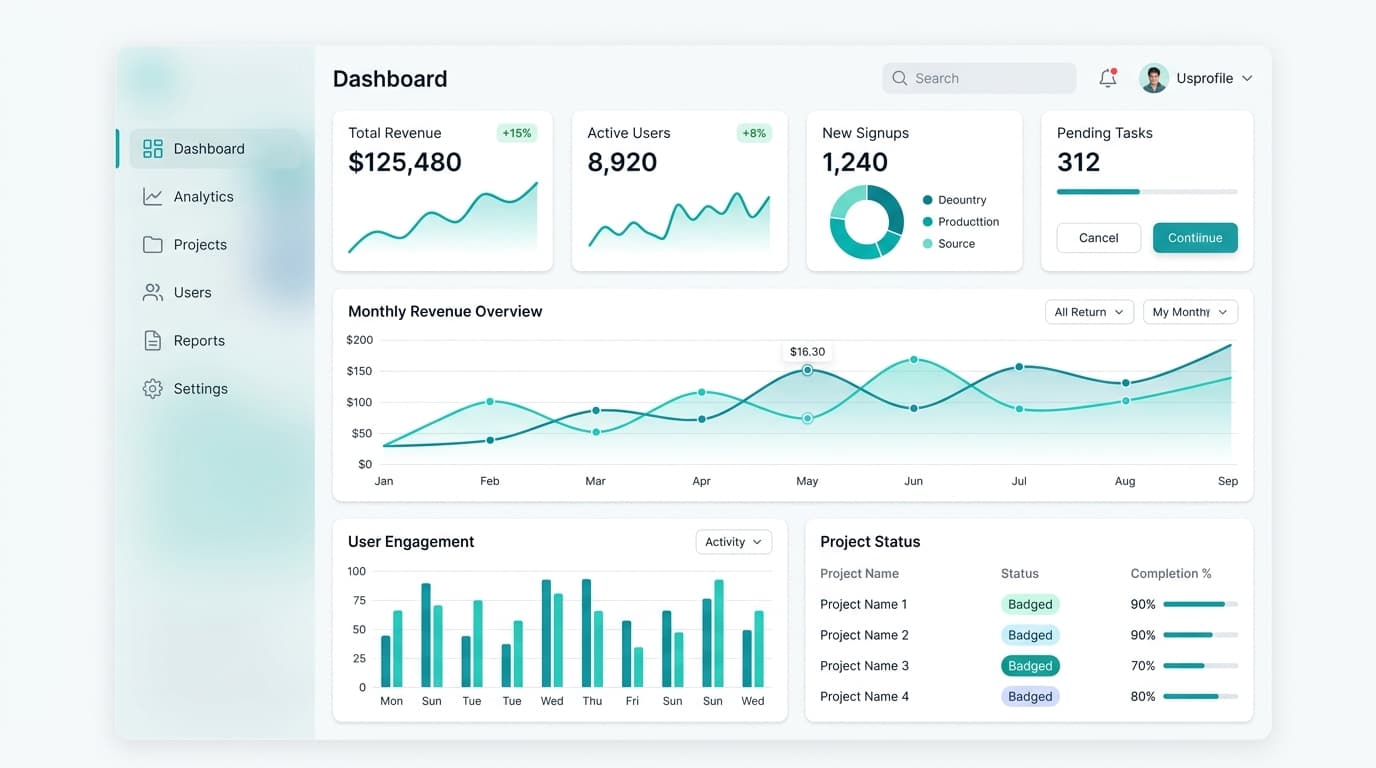The image size is (1376, 768).
Task: Click Project Name 3 completion bar
Action: point(1200,666)
